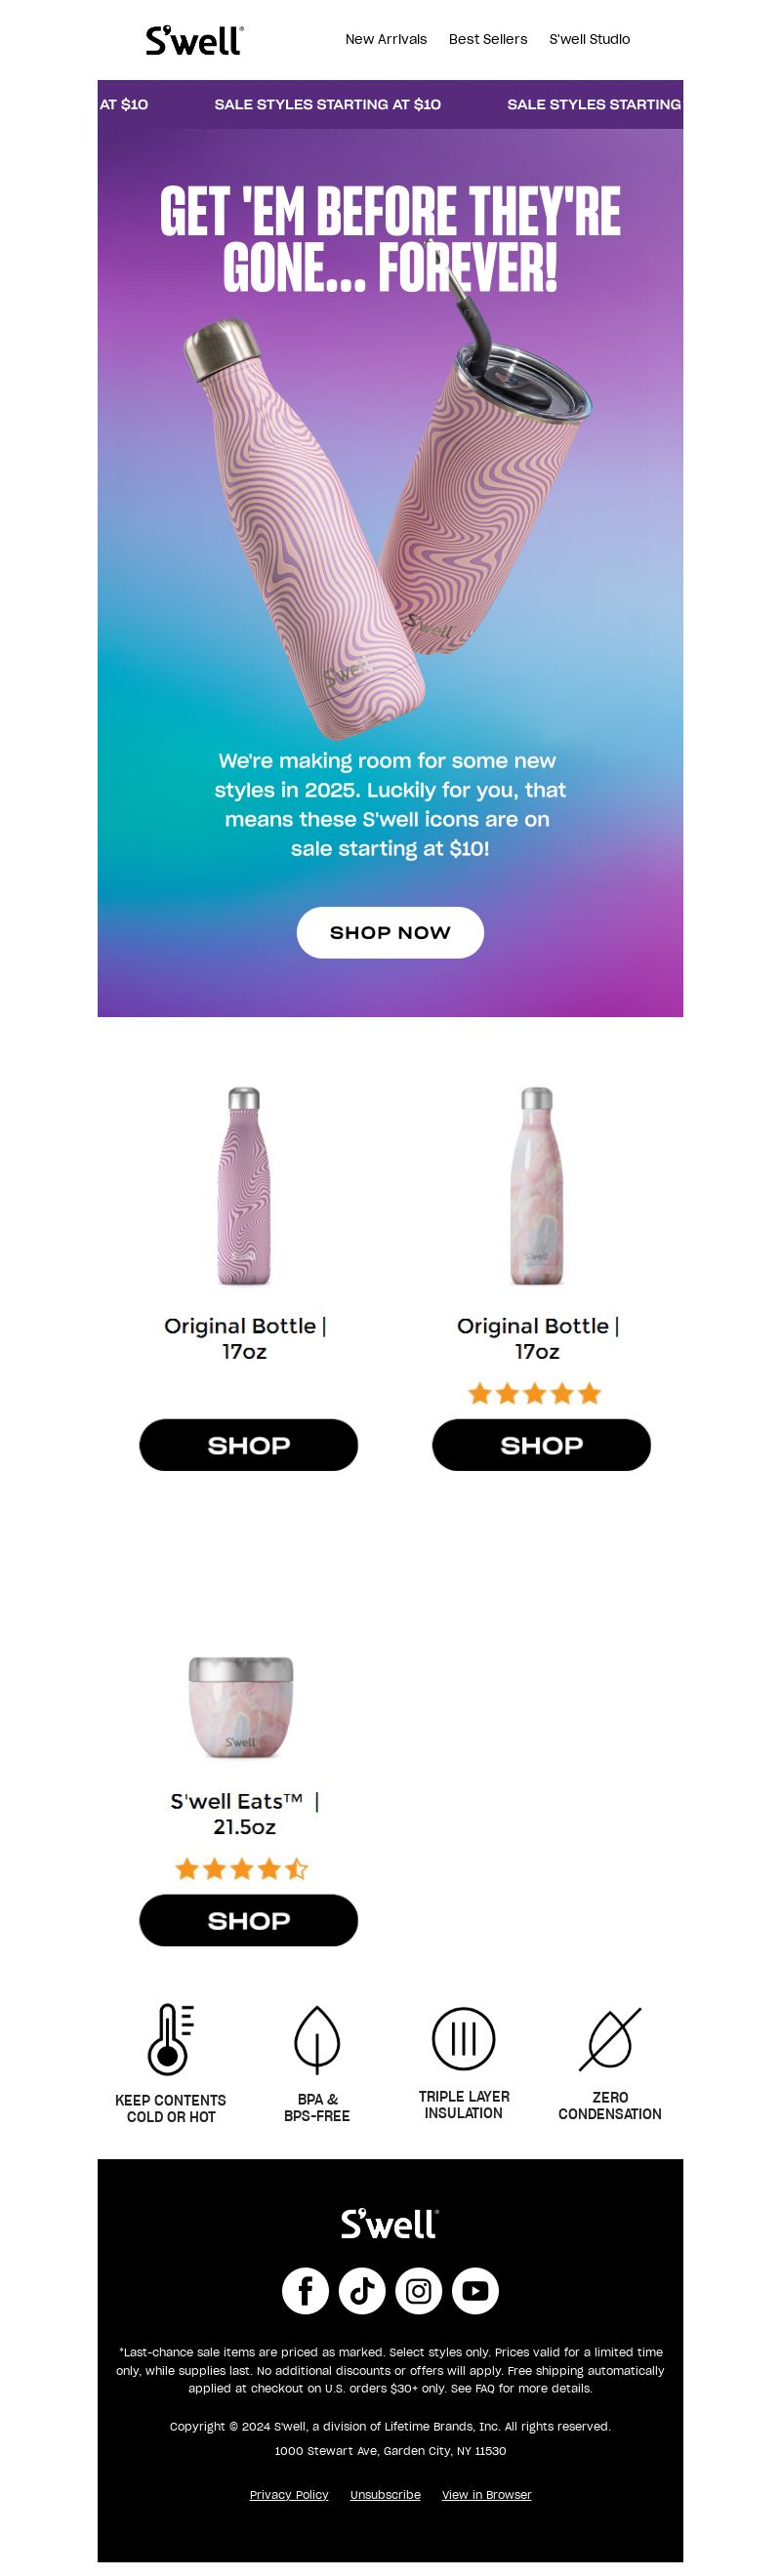Go to S'well Studio navigation link
This screenshot has height=2576, width=781.
[x=589, y=39]
